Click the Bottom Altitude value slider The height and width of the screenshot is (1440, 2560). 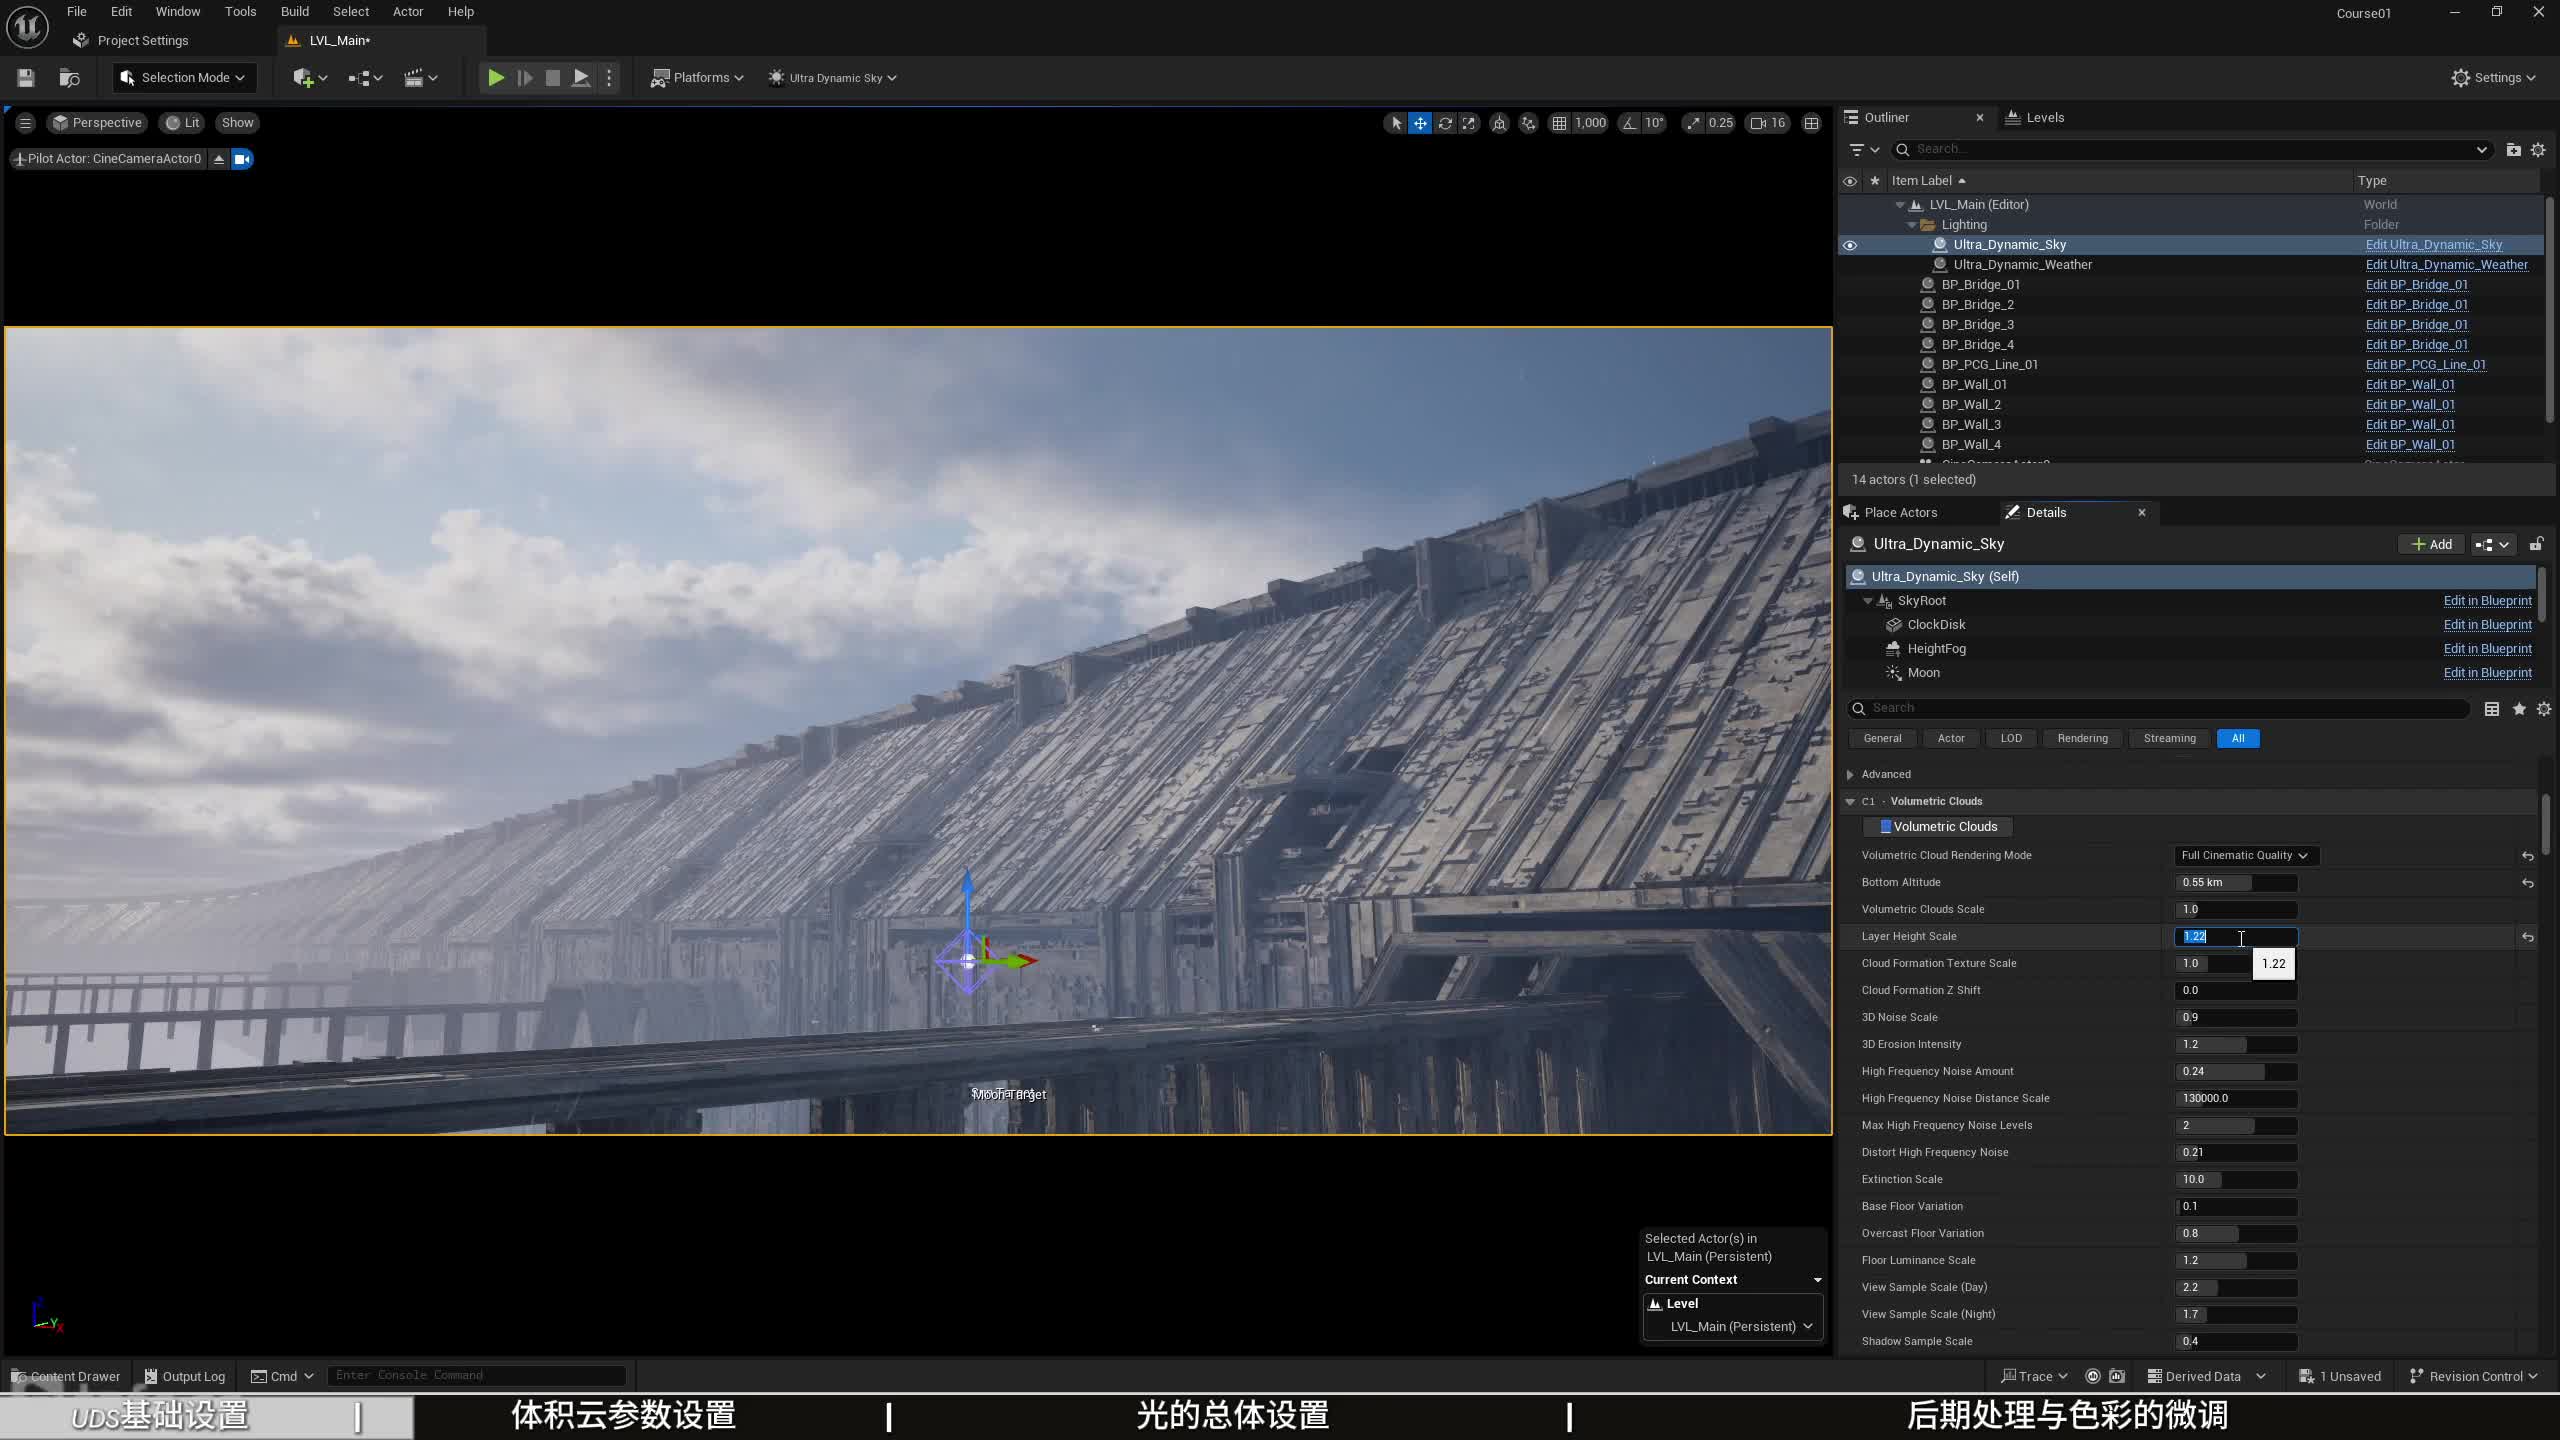tap(2236, 882)
